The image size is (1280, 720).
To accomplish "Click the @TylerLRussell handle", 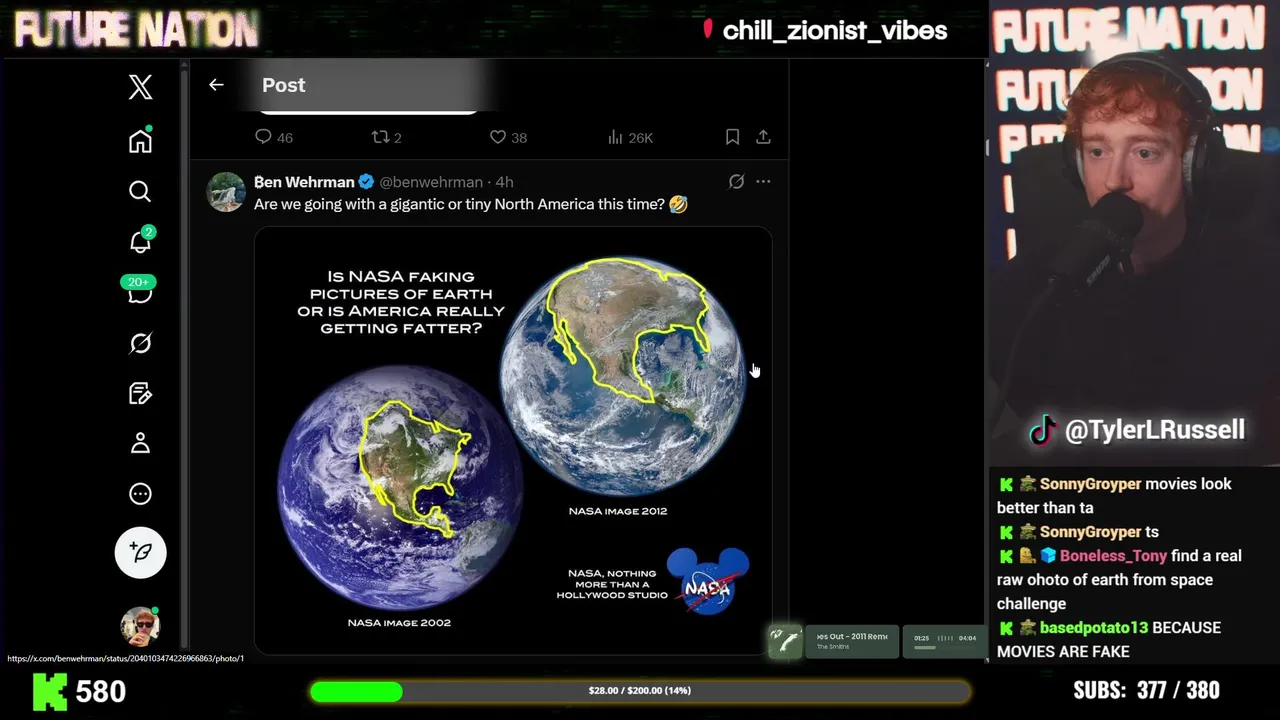I will [1155, 430].
